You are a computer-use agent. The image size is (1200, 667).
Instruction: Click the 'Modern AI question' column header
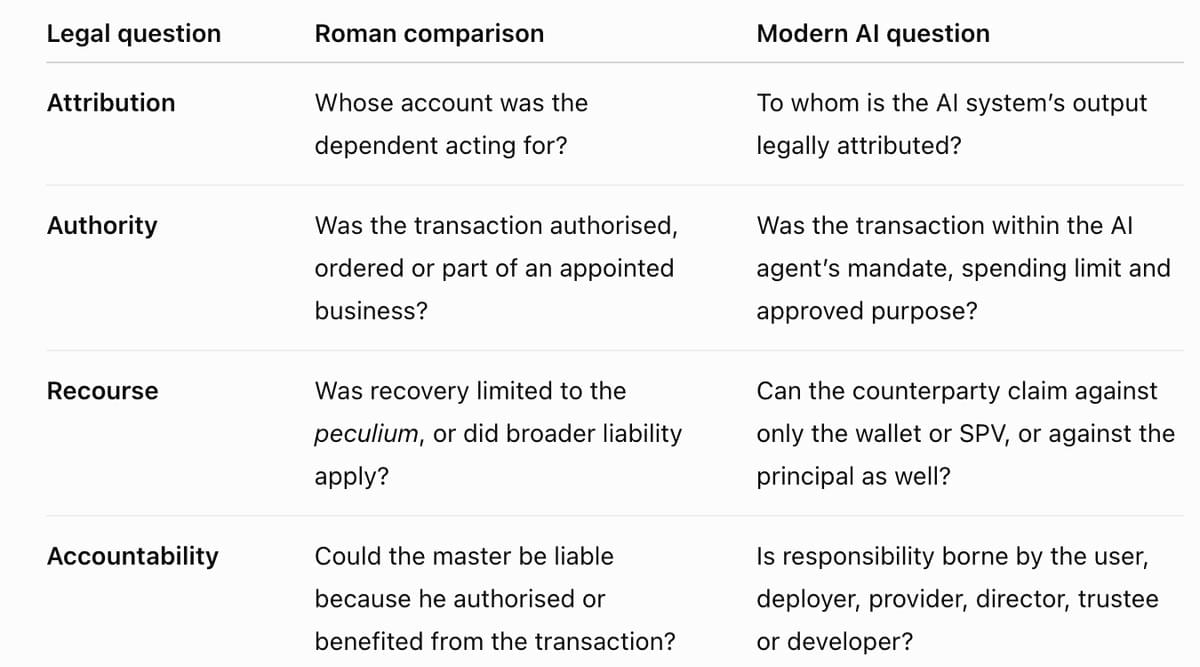click(x=873, y=33)
